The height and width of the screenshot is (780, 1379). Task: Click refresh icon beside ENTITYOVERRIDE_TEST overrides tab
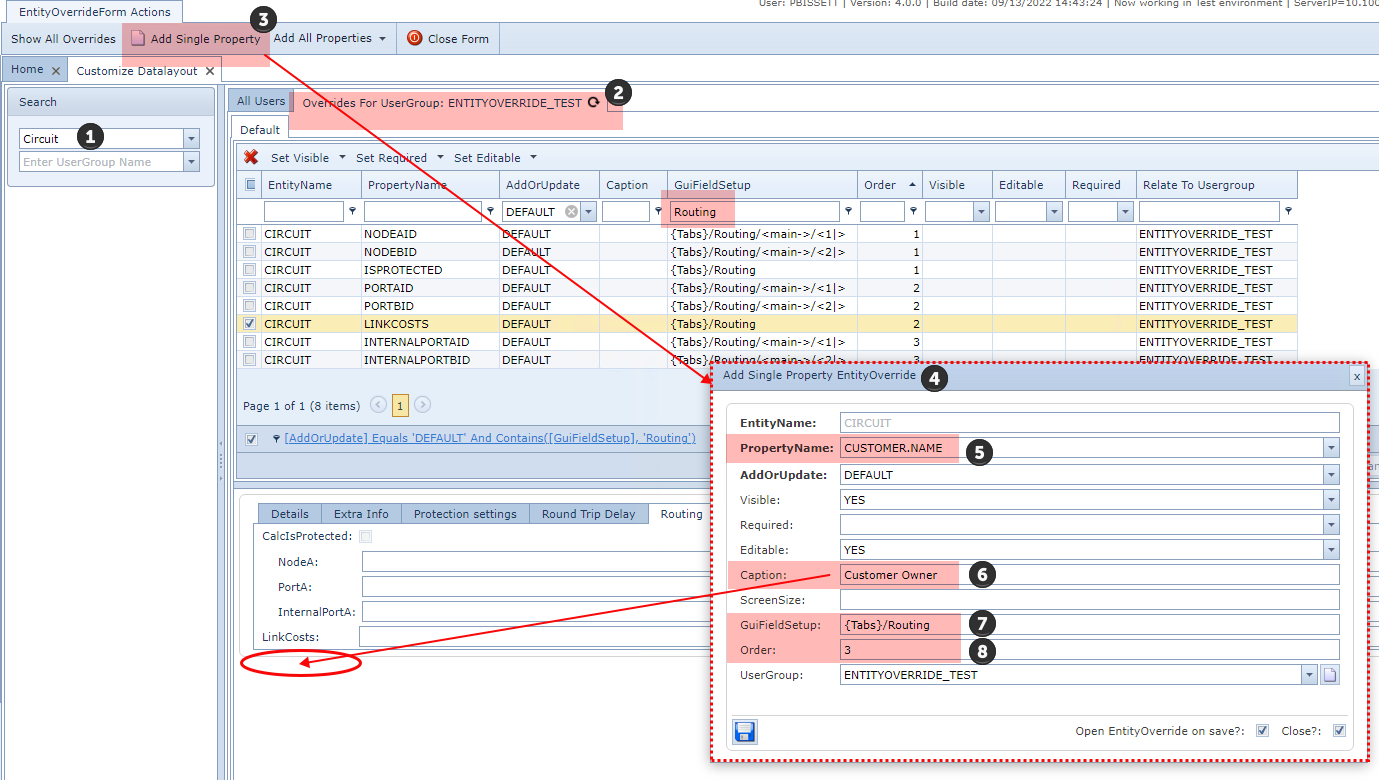tap(594, 102)
